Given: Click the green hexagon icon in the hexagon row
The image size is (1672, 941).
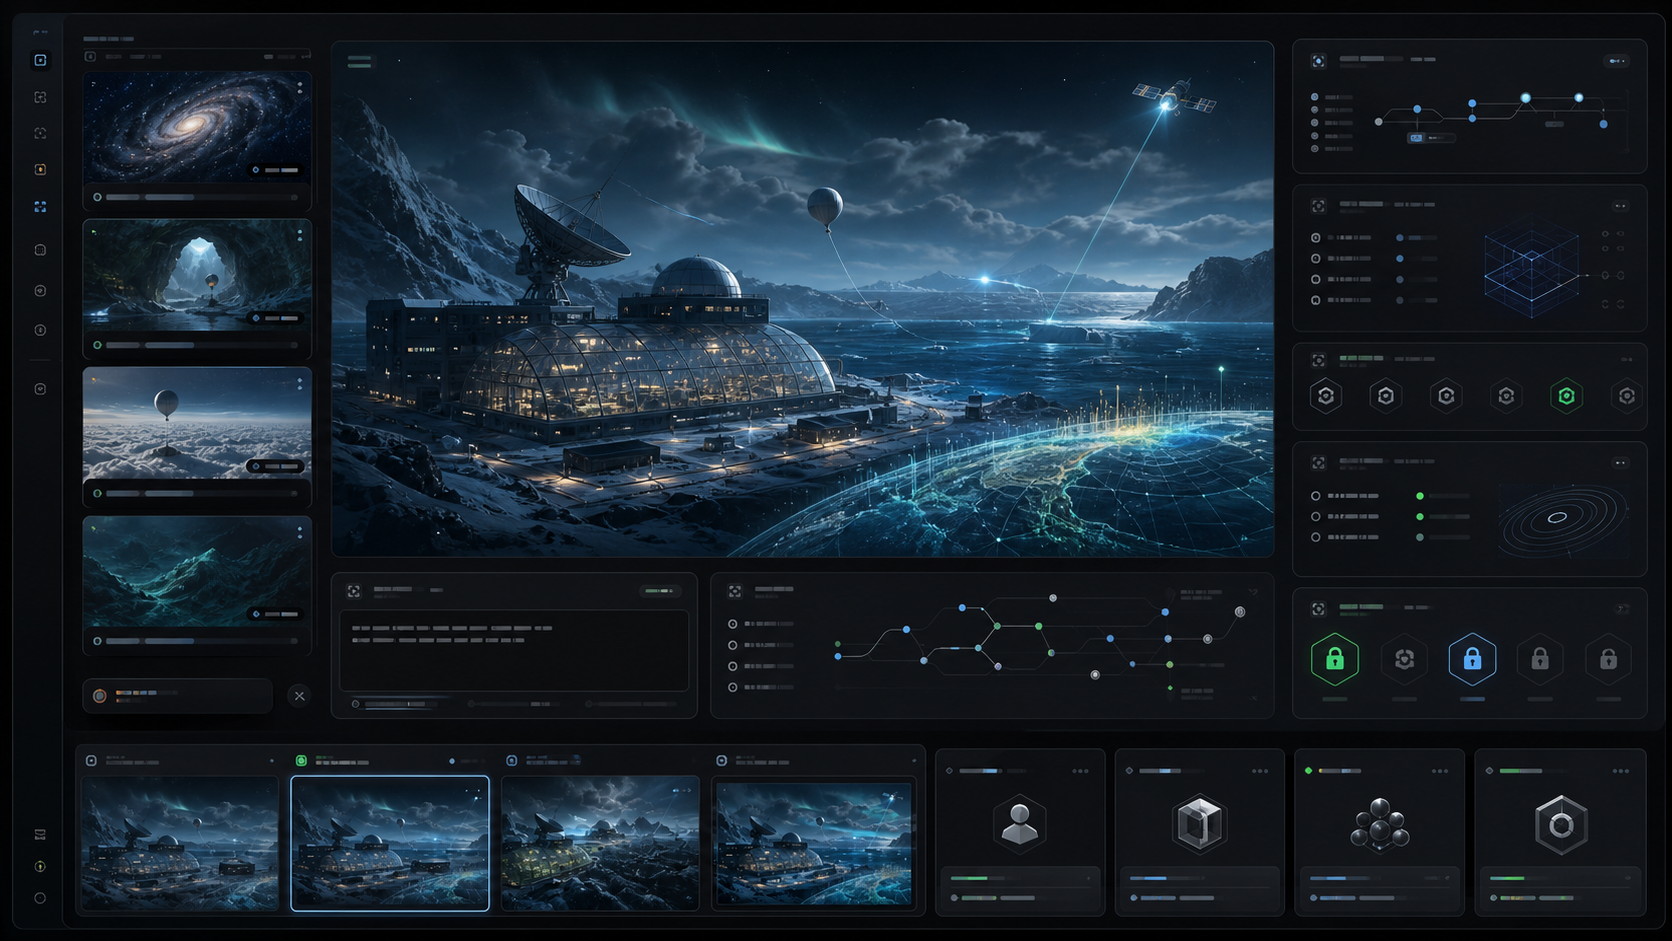Looking at the screenshot, I should pyautogui.click(x=1566, y=396).
